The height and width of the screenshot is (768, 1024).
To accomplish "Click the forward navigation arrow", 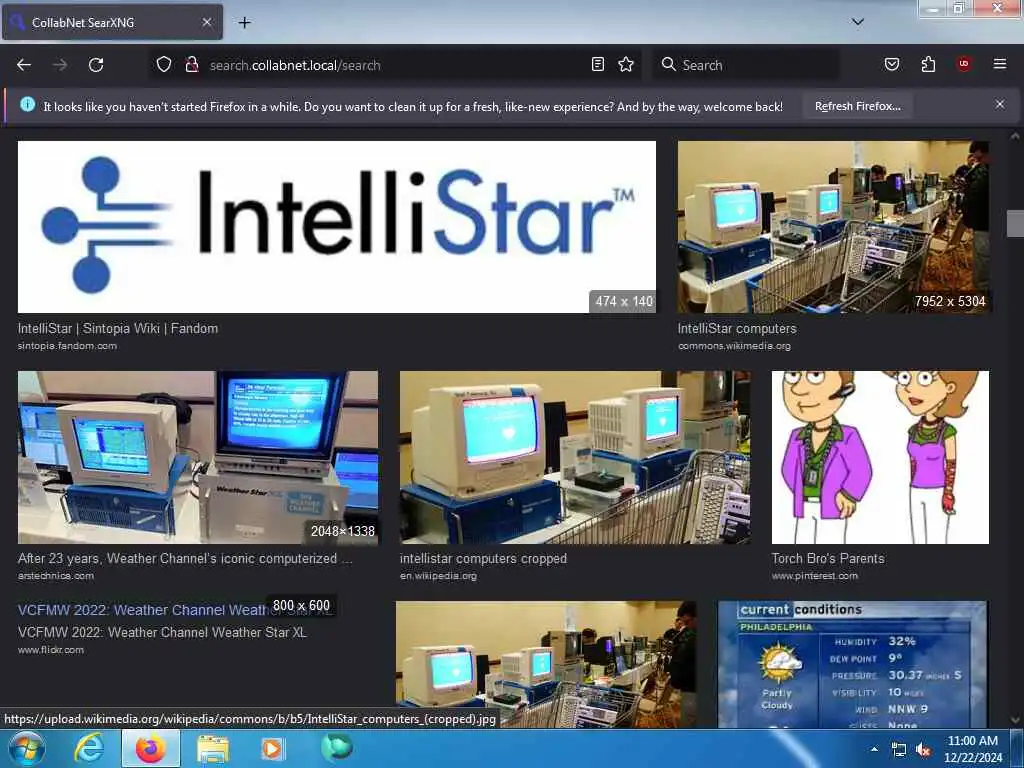I will 60,65.
